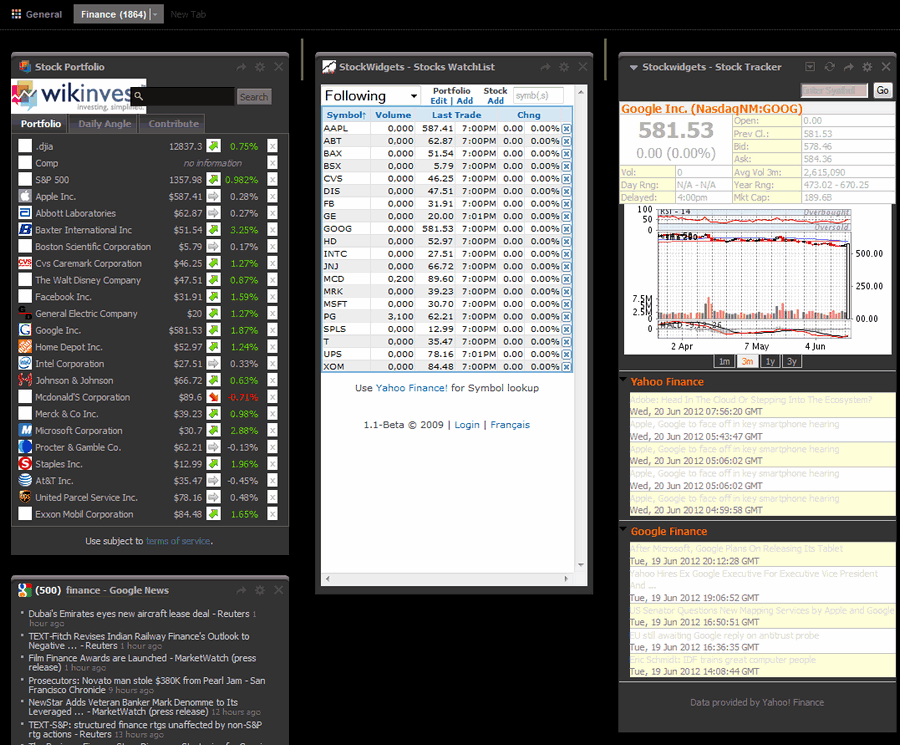Open Yahoo Finance! symbol lookup link

[411, 388]
